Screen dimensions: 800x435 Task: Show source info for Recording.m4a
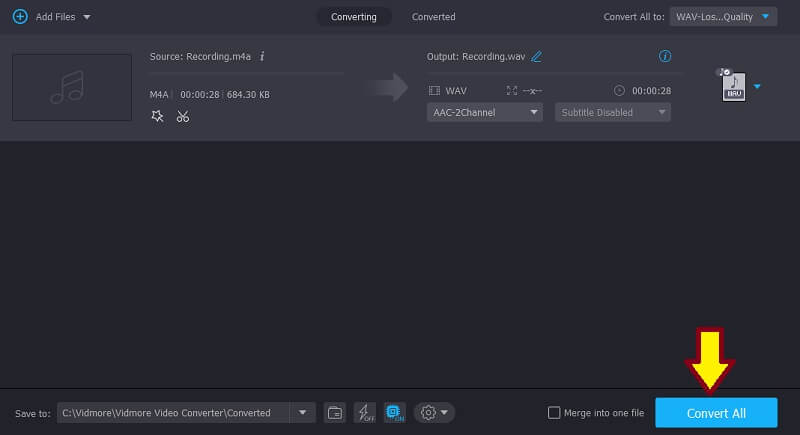262,57
